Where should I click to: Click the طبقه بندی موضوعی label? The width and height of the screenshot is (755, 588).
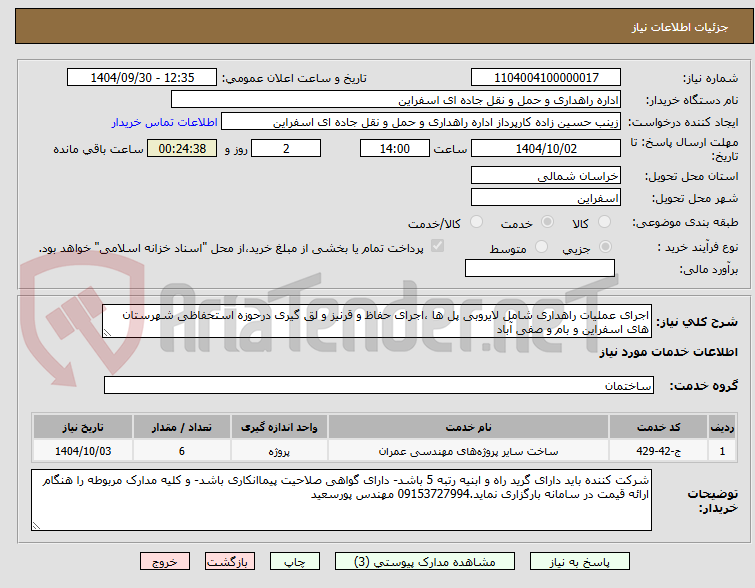click(685, 222)
